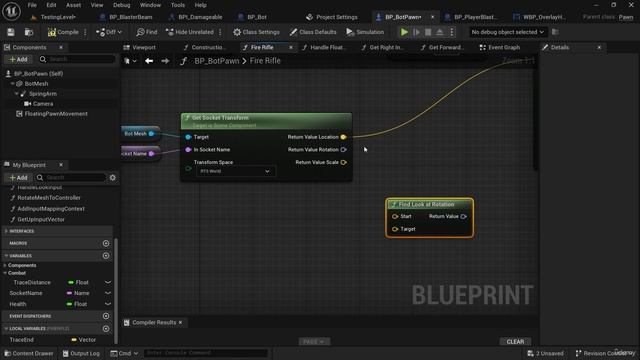Screen dimensions: 640x360
Task: Click Return Value pin on Find Look at Rotation
Action: coord(464,216)
